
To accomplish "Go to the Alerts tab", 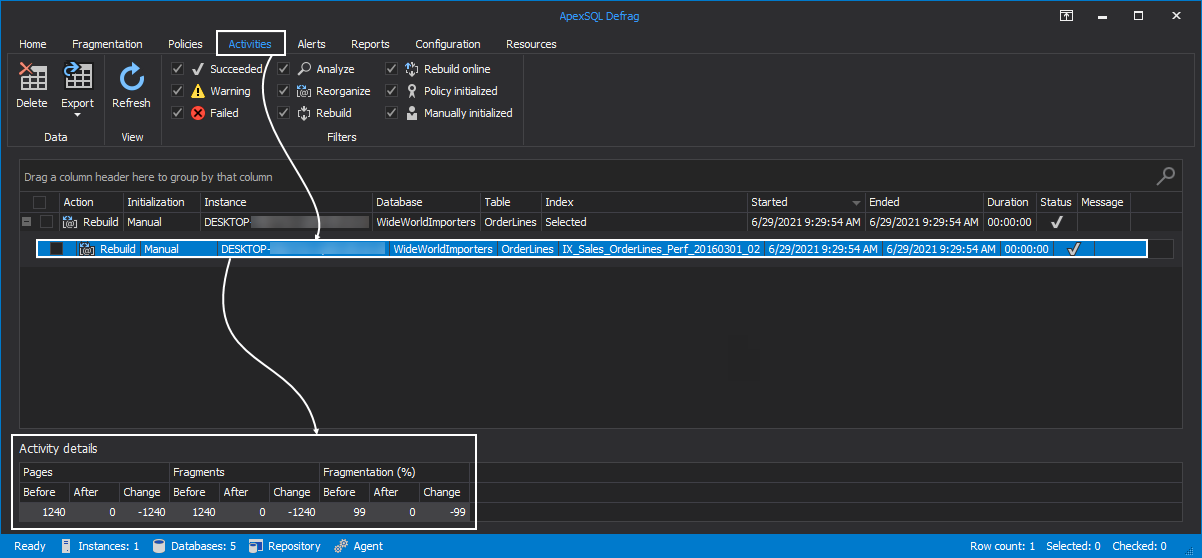I will (x=311, y=44).
